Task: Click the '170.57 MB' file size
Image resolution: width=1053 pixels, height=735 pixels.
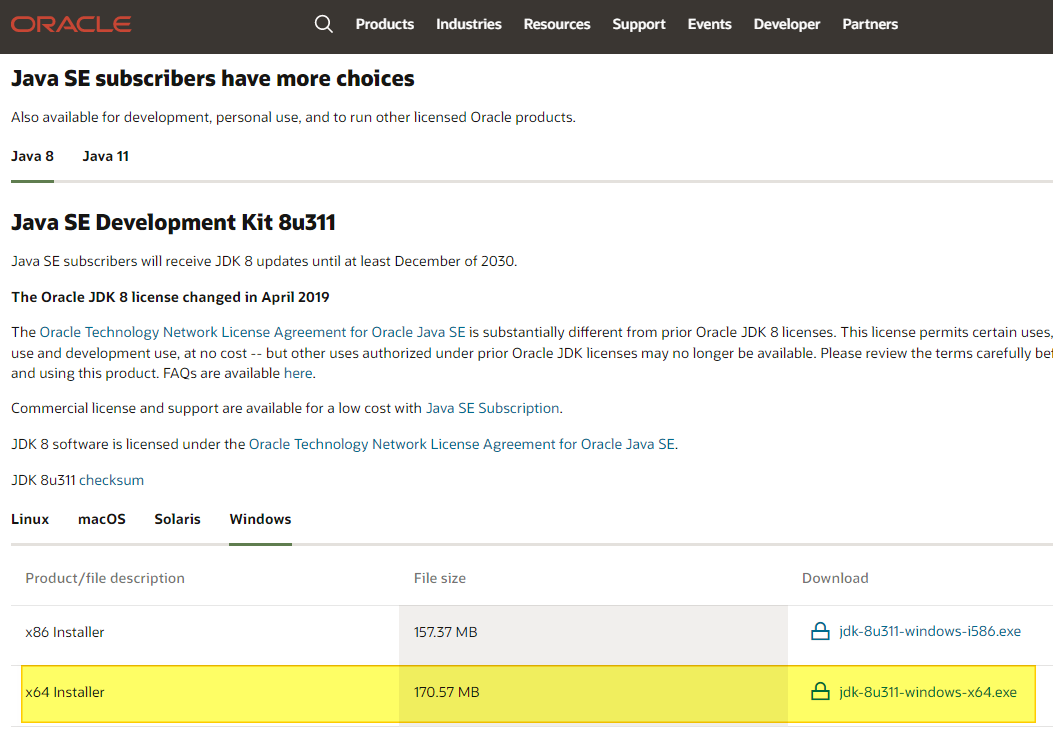Action: point(447,692)
